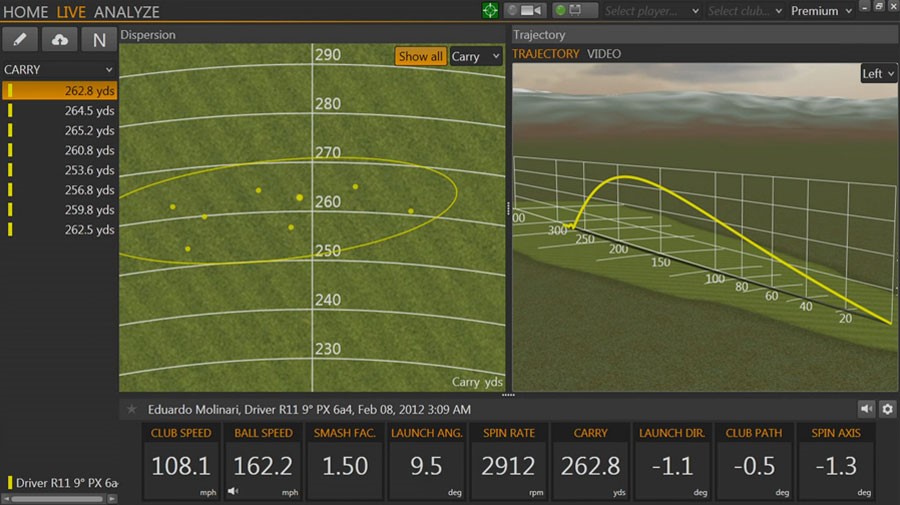900x505 pixels.
Task: Click small speaker icon in Ball Speed tile
Action: pos(233,491)
